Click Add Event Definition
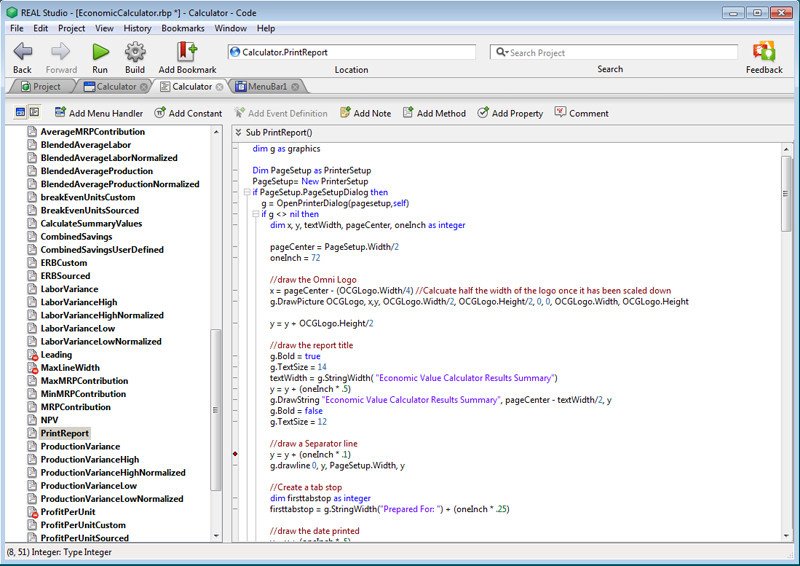The image size is (800, 566). coord(281,113)
